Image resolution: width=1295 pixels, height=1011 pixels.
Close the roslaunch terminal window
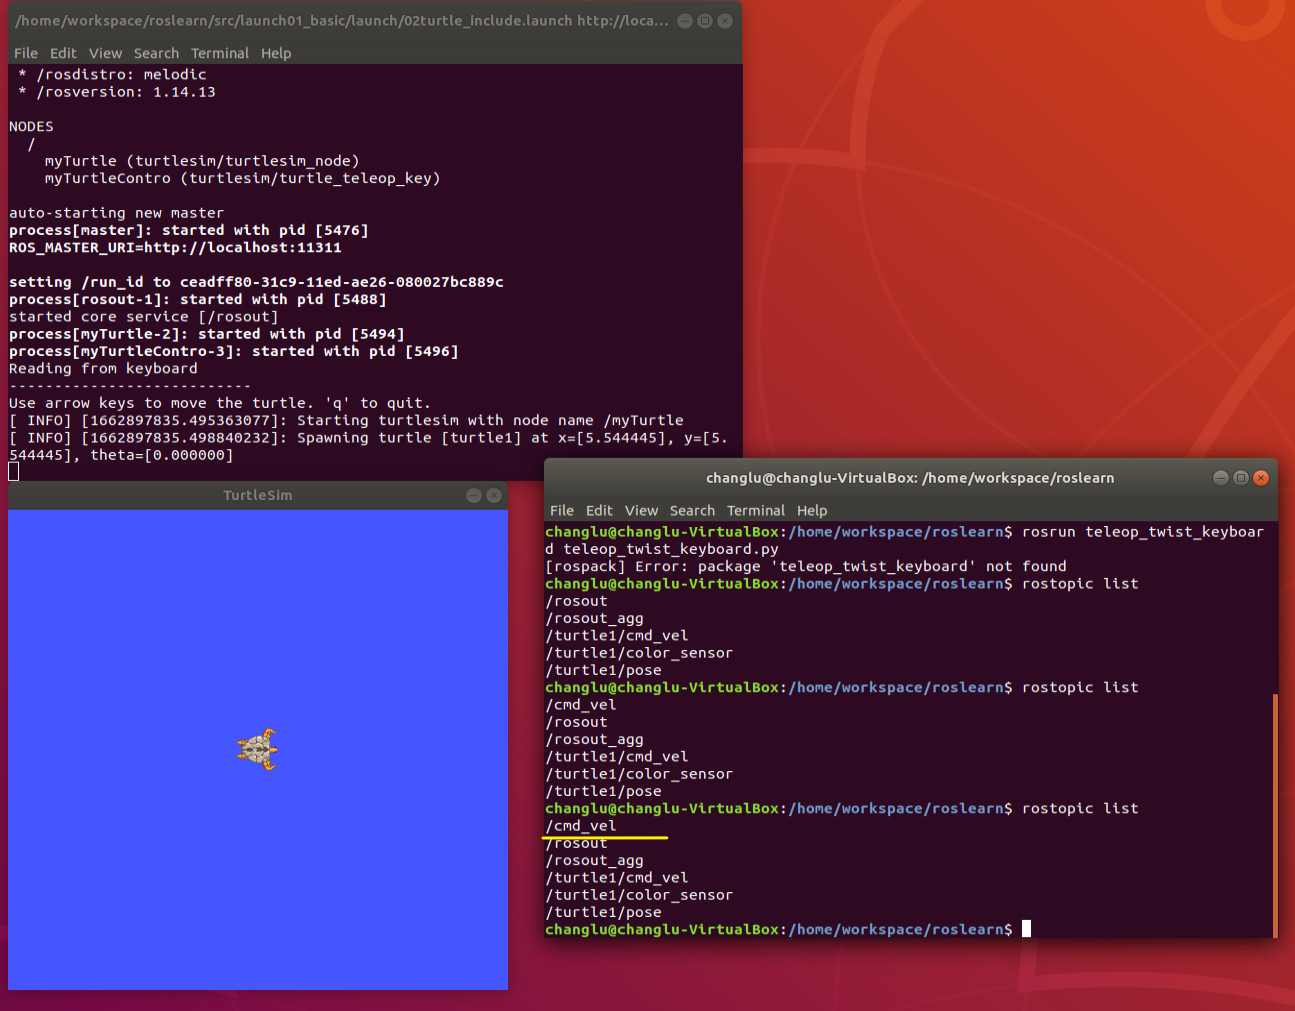[725, 21]
